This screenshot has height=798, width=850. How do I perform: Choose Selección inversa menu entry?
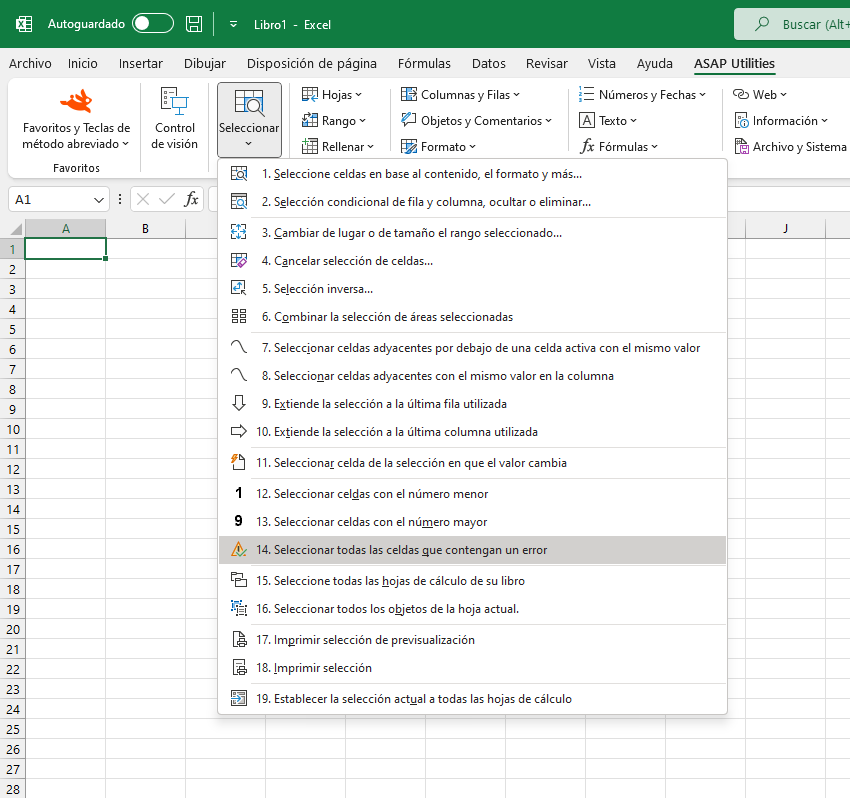click(472, 288)
